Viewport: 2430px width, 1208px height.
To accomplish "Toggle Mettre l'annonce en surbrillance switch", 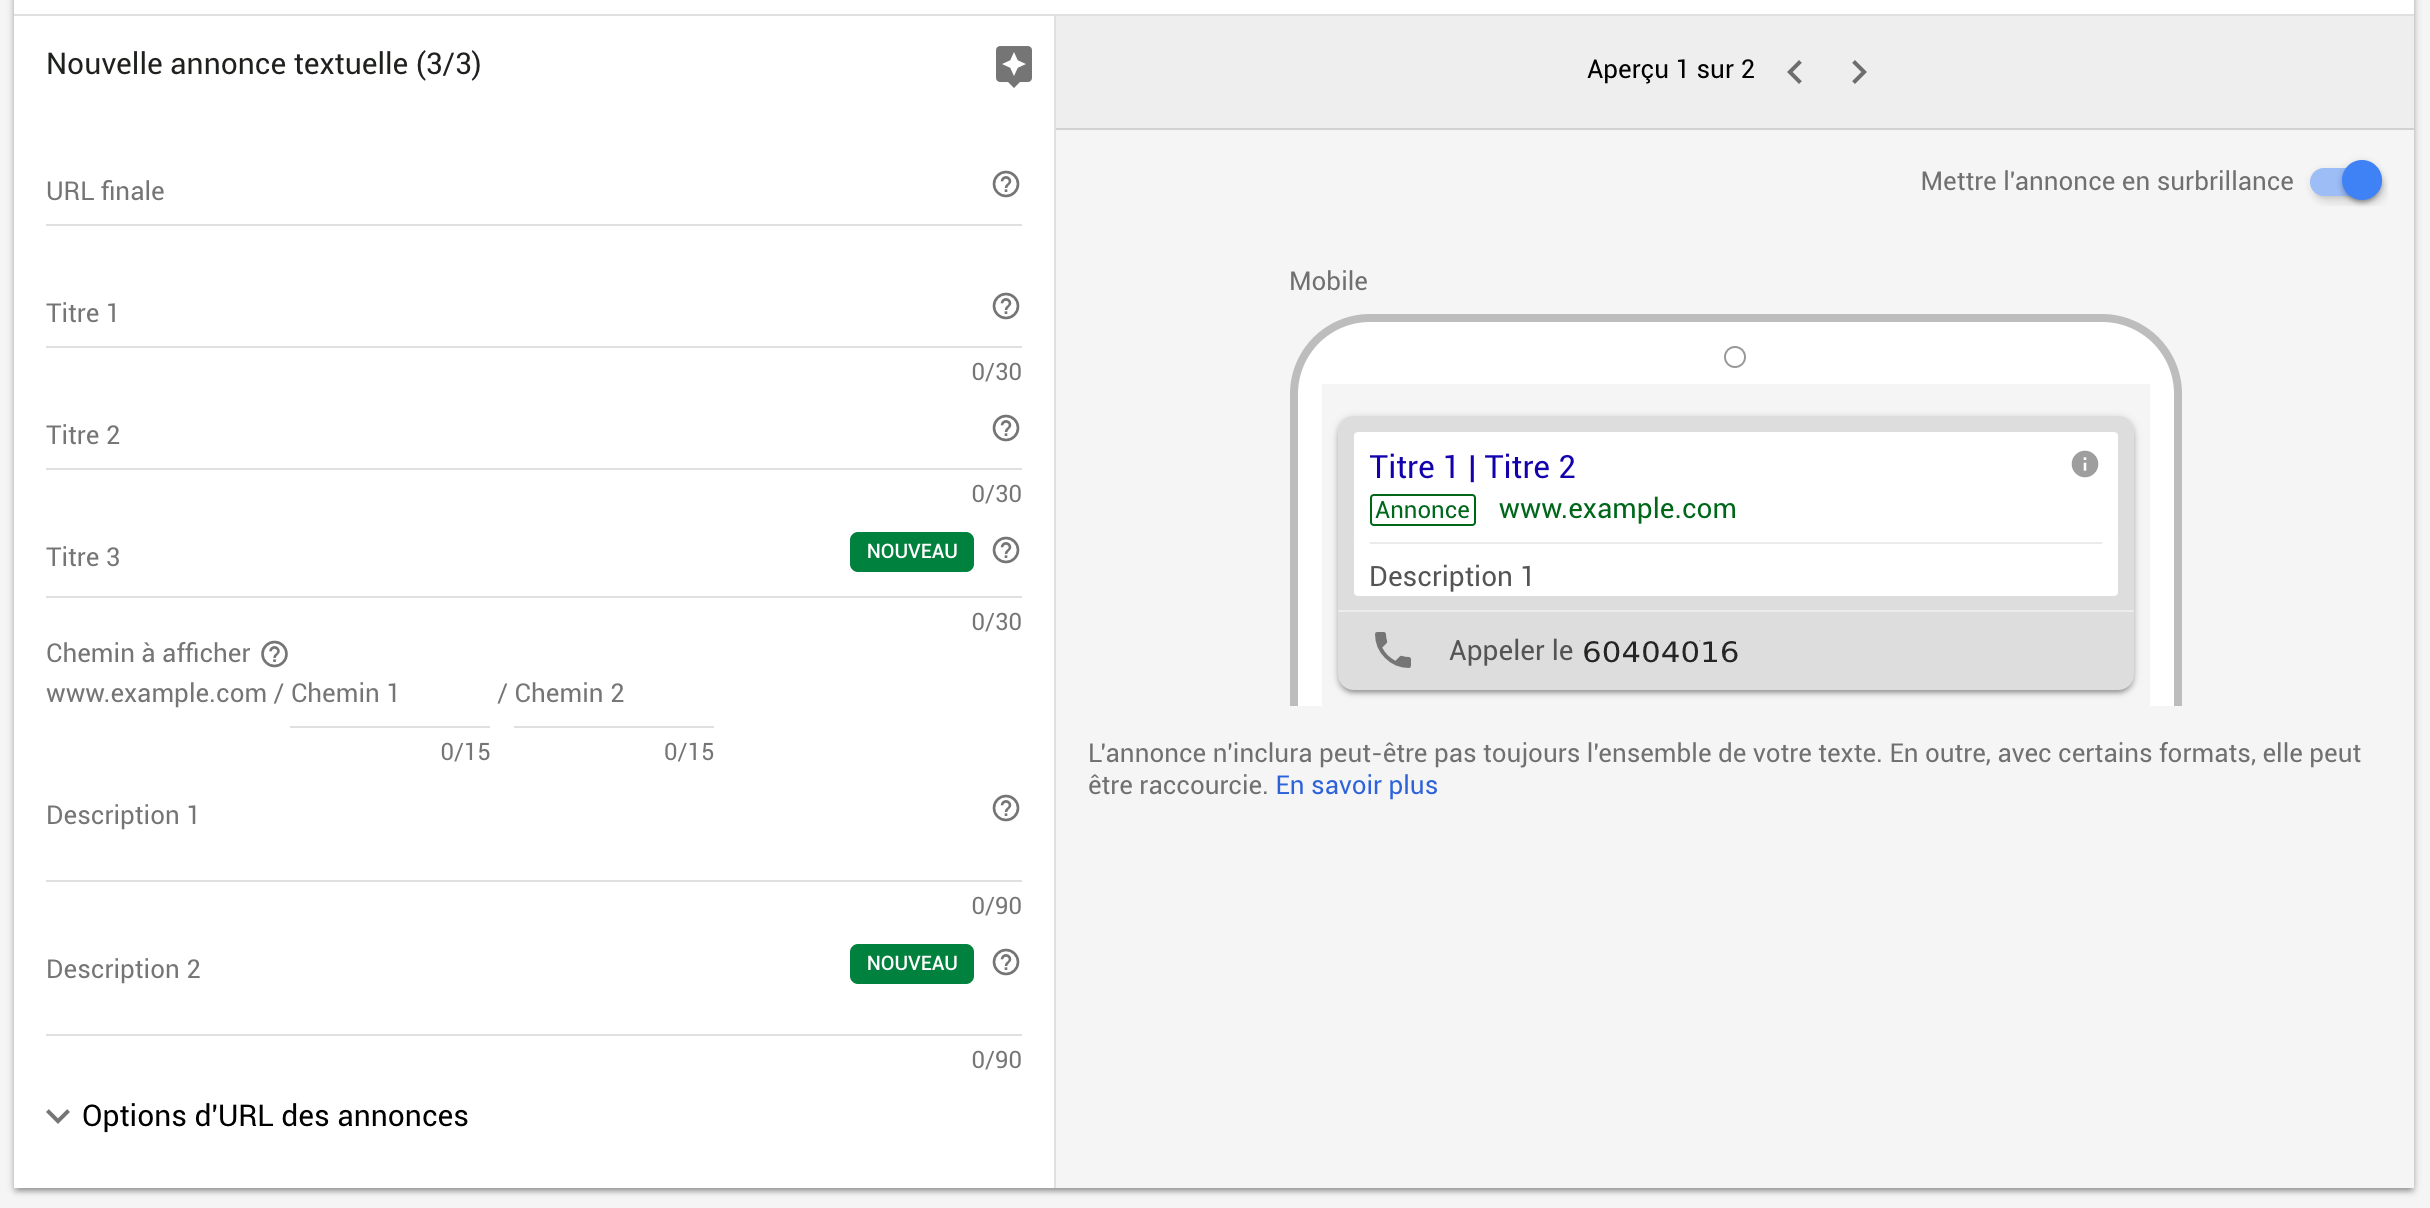I will click(2346, 181).
